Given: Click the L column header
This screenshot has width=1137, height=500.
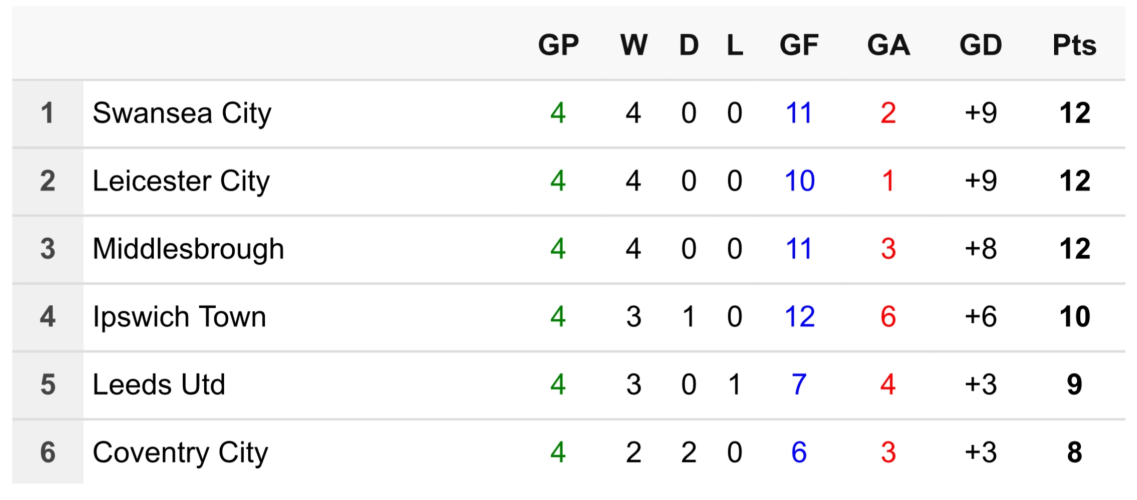Looking at the screenshot, I should coord(735,45).
